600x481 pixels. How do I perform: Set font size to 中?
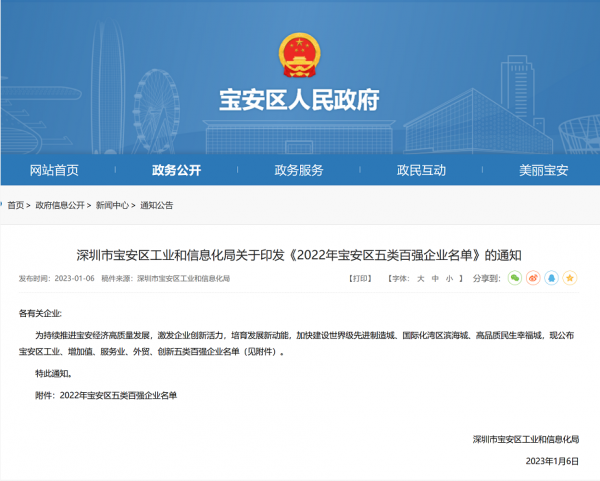click(x=435, y=278)
